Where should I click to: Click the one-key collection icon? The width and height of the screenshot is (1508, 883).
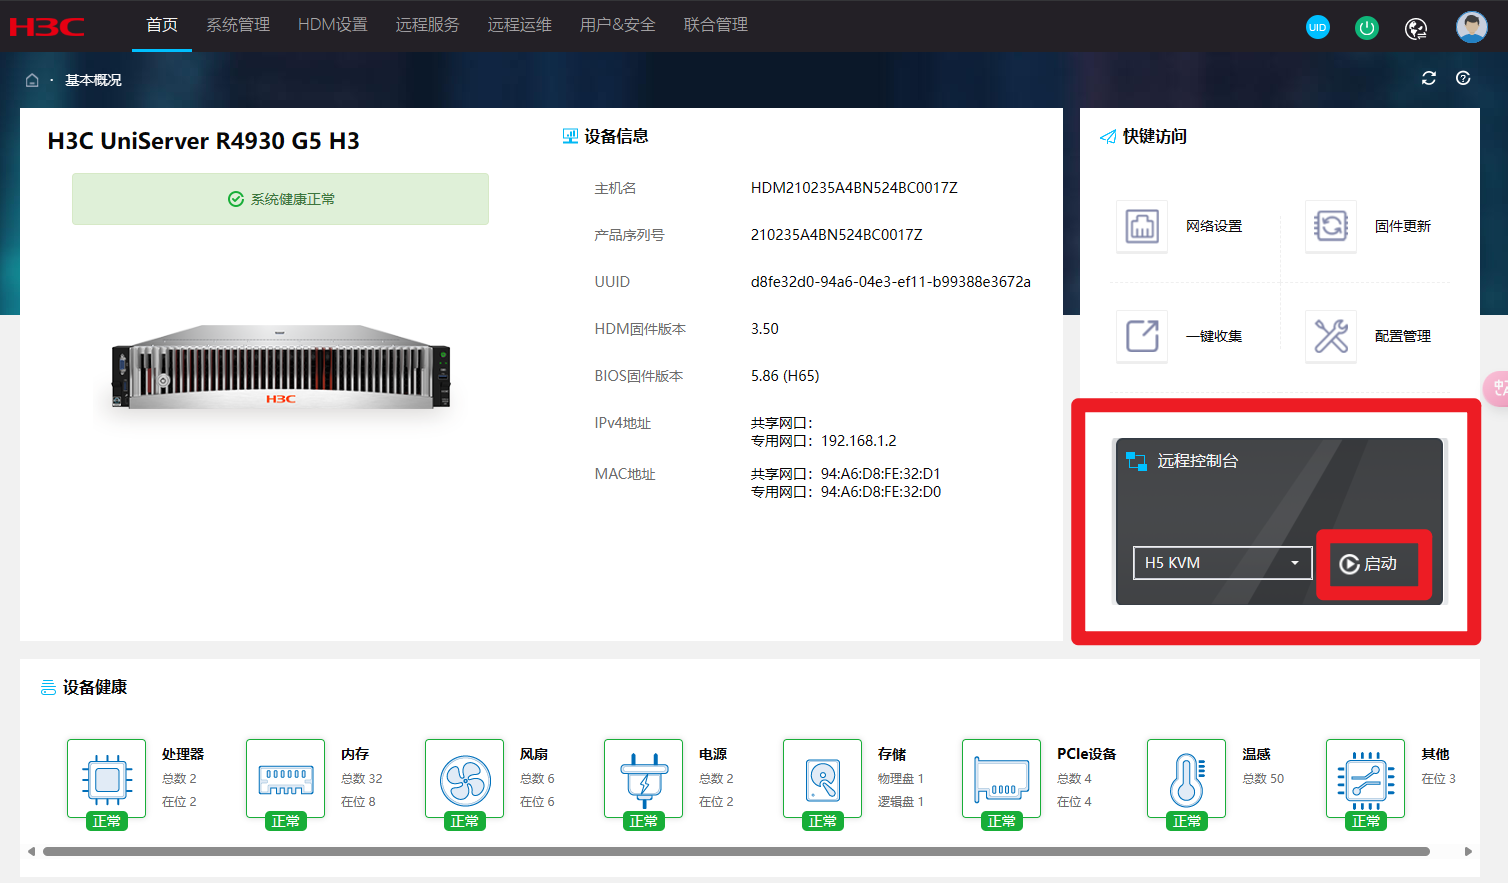point(1142,336)
